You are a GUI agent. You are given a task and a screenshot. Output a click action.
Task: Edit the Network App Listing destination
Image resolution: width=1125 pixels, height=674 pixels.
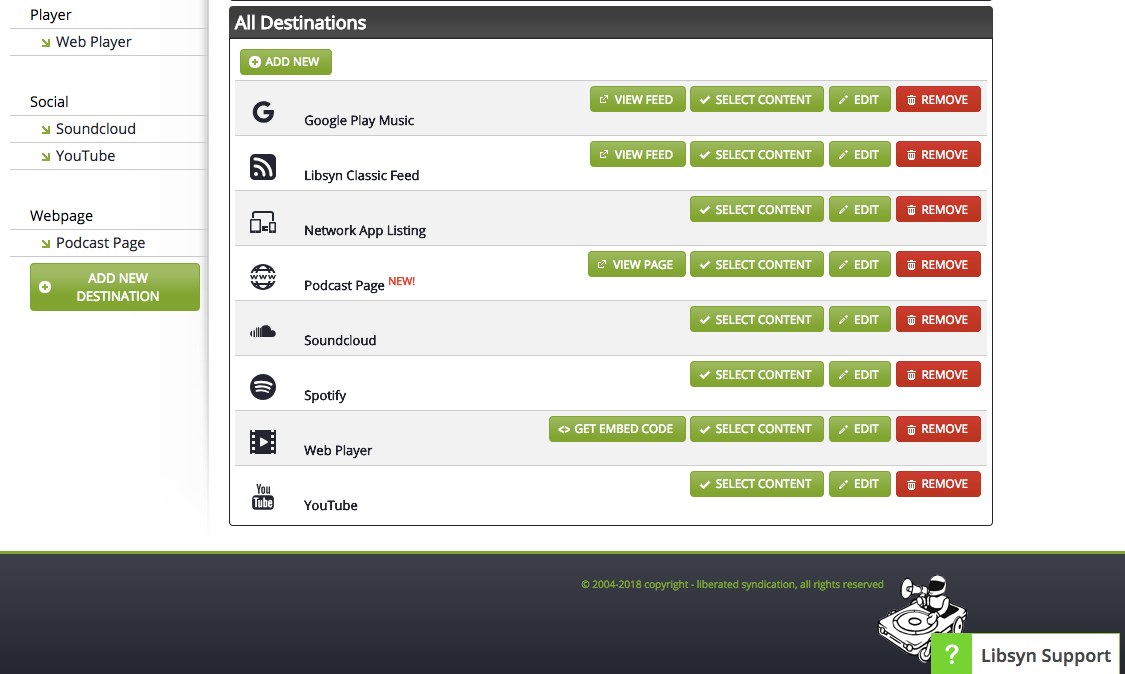(860, 210)
